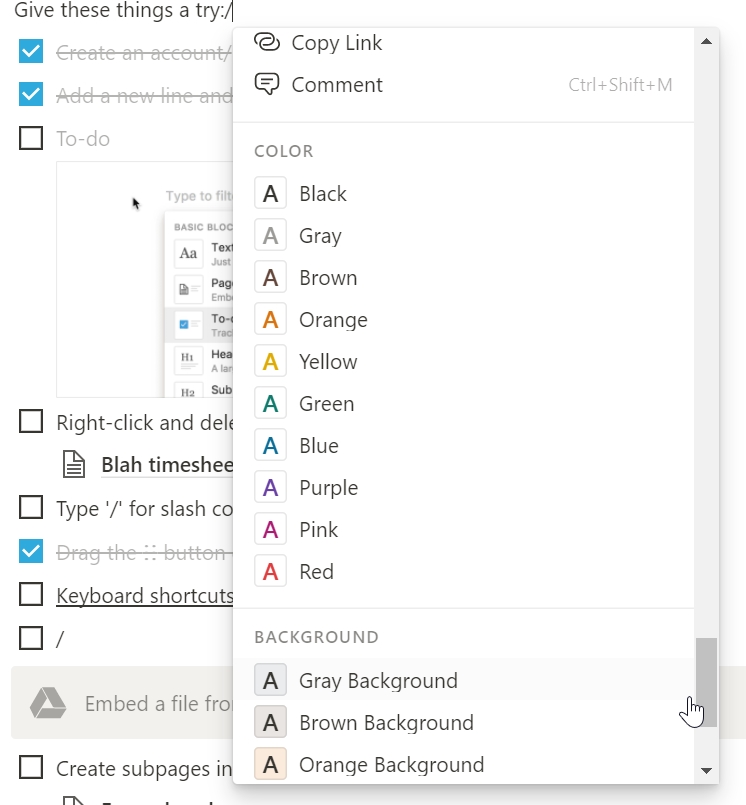Open the Keyboard shortcuts link

(x=144, y=596)
